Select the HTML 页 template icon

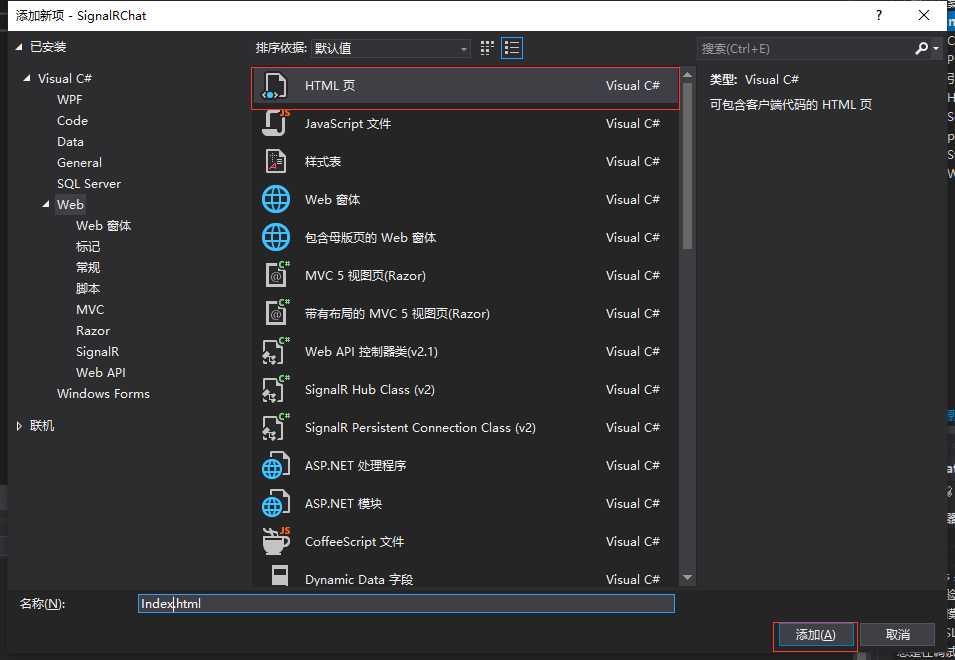[275, 86]
